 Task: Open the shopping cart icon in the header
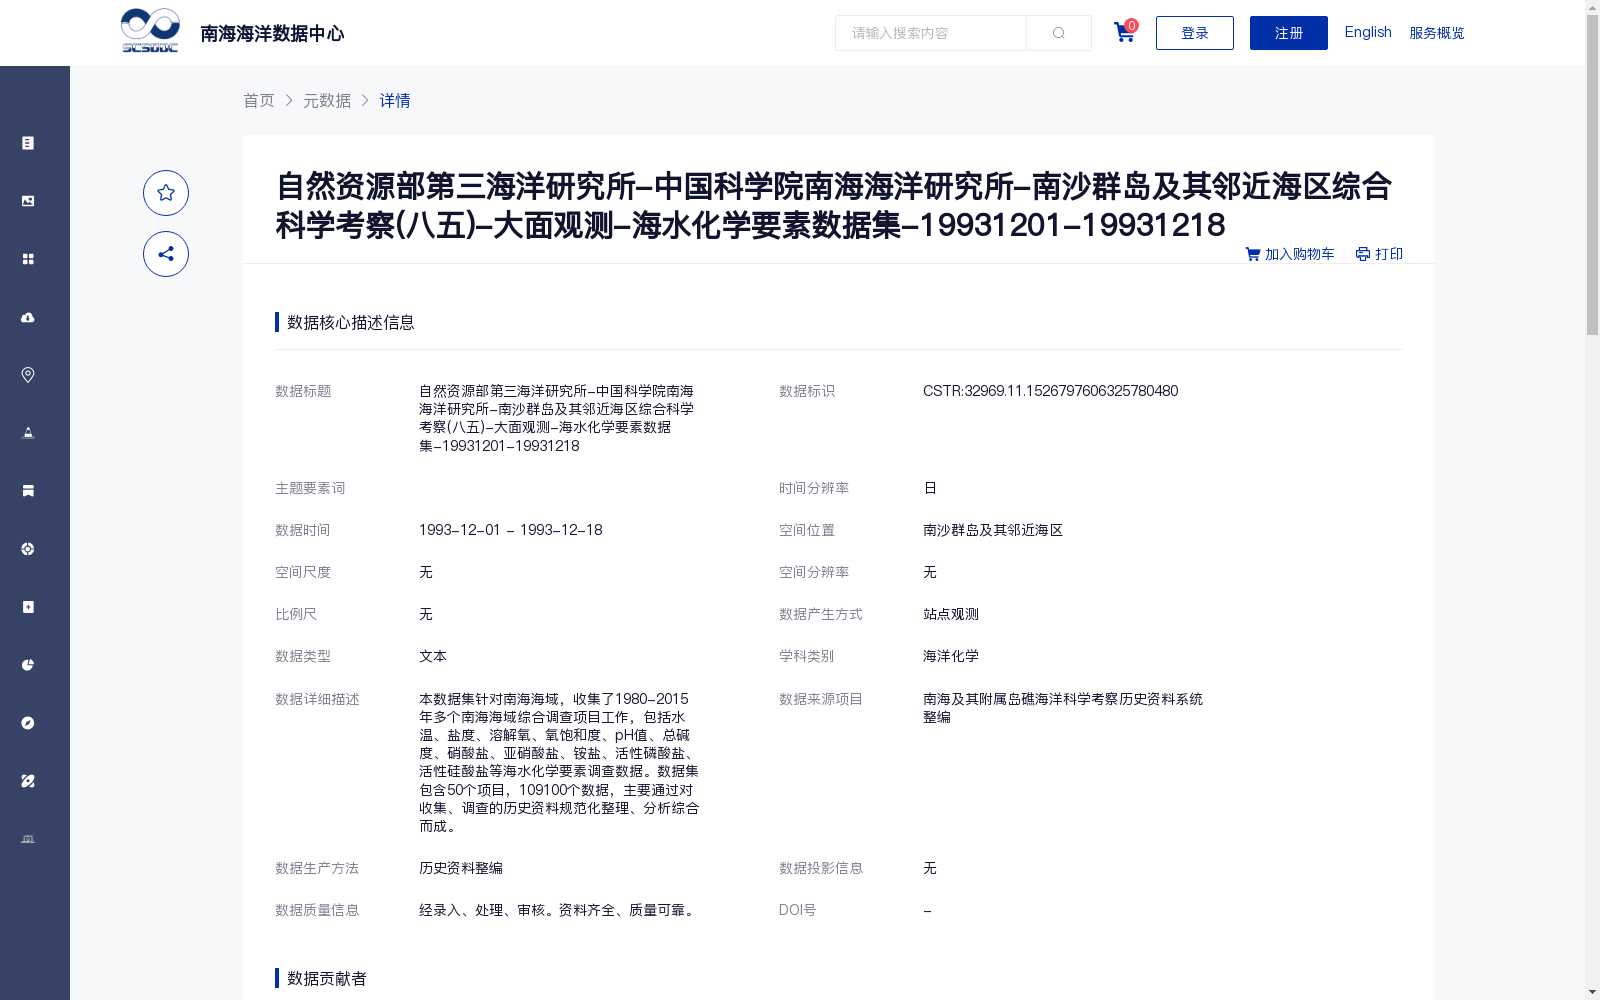(1123, 32)
